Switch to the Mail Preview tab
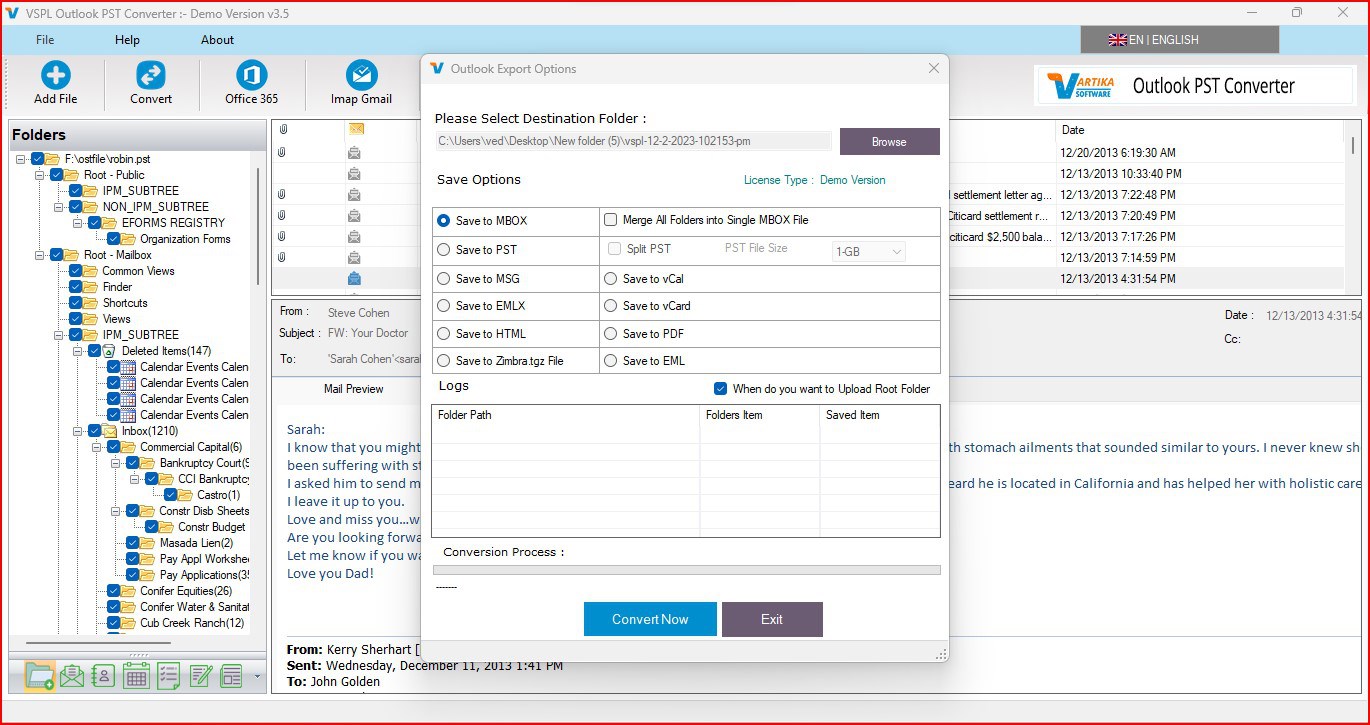This screenshot has height=725, width=1370. tap(354, 389)
